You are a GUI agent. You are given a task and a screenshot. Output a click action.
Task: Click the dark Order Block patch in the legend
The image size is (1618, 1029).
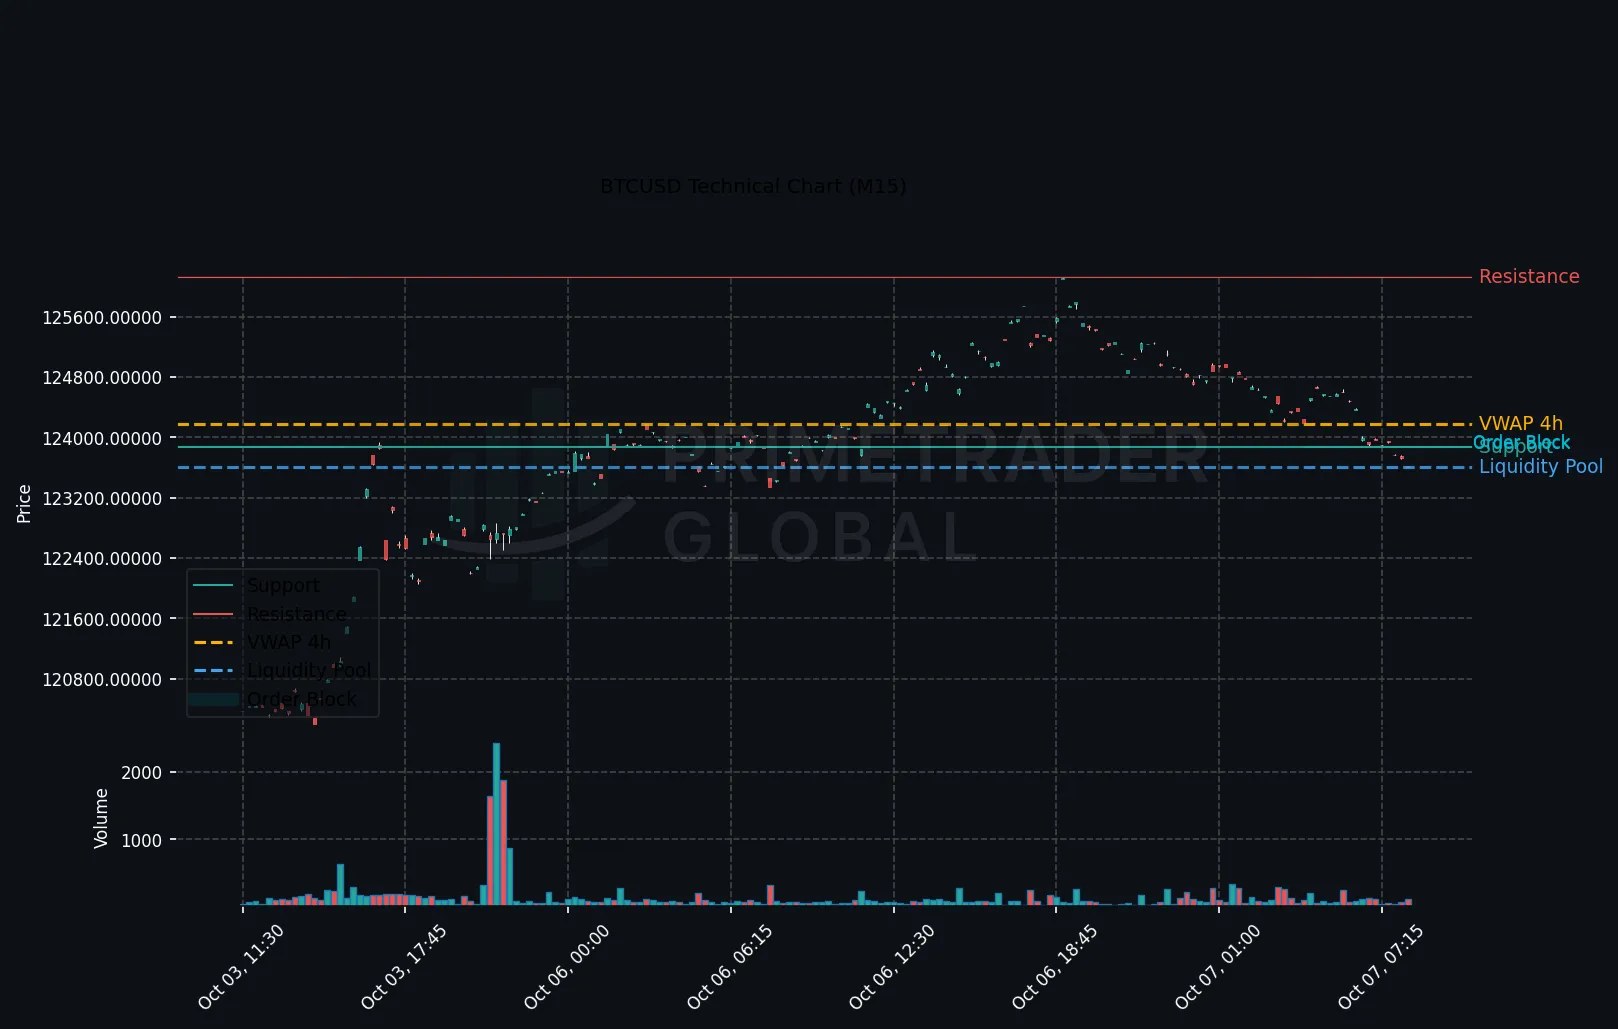[213, 700]
